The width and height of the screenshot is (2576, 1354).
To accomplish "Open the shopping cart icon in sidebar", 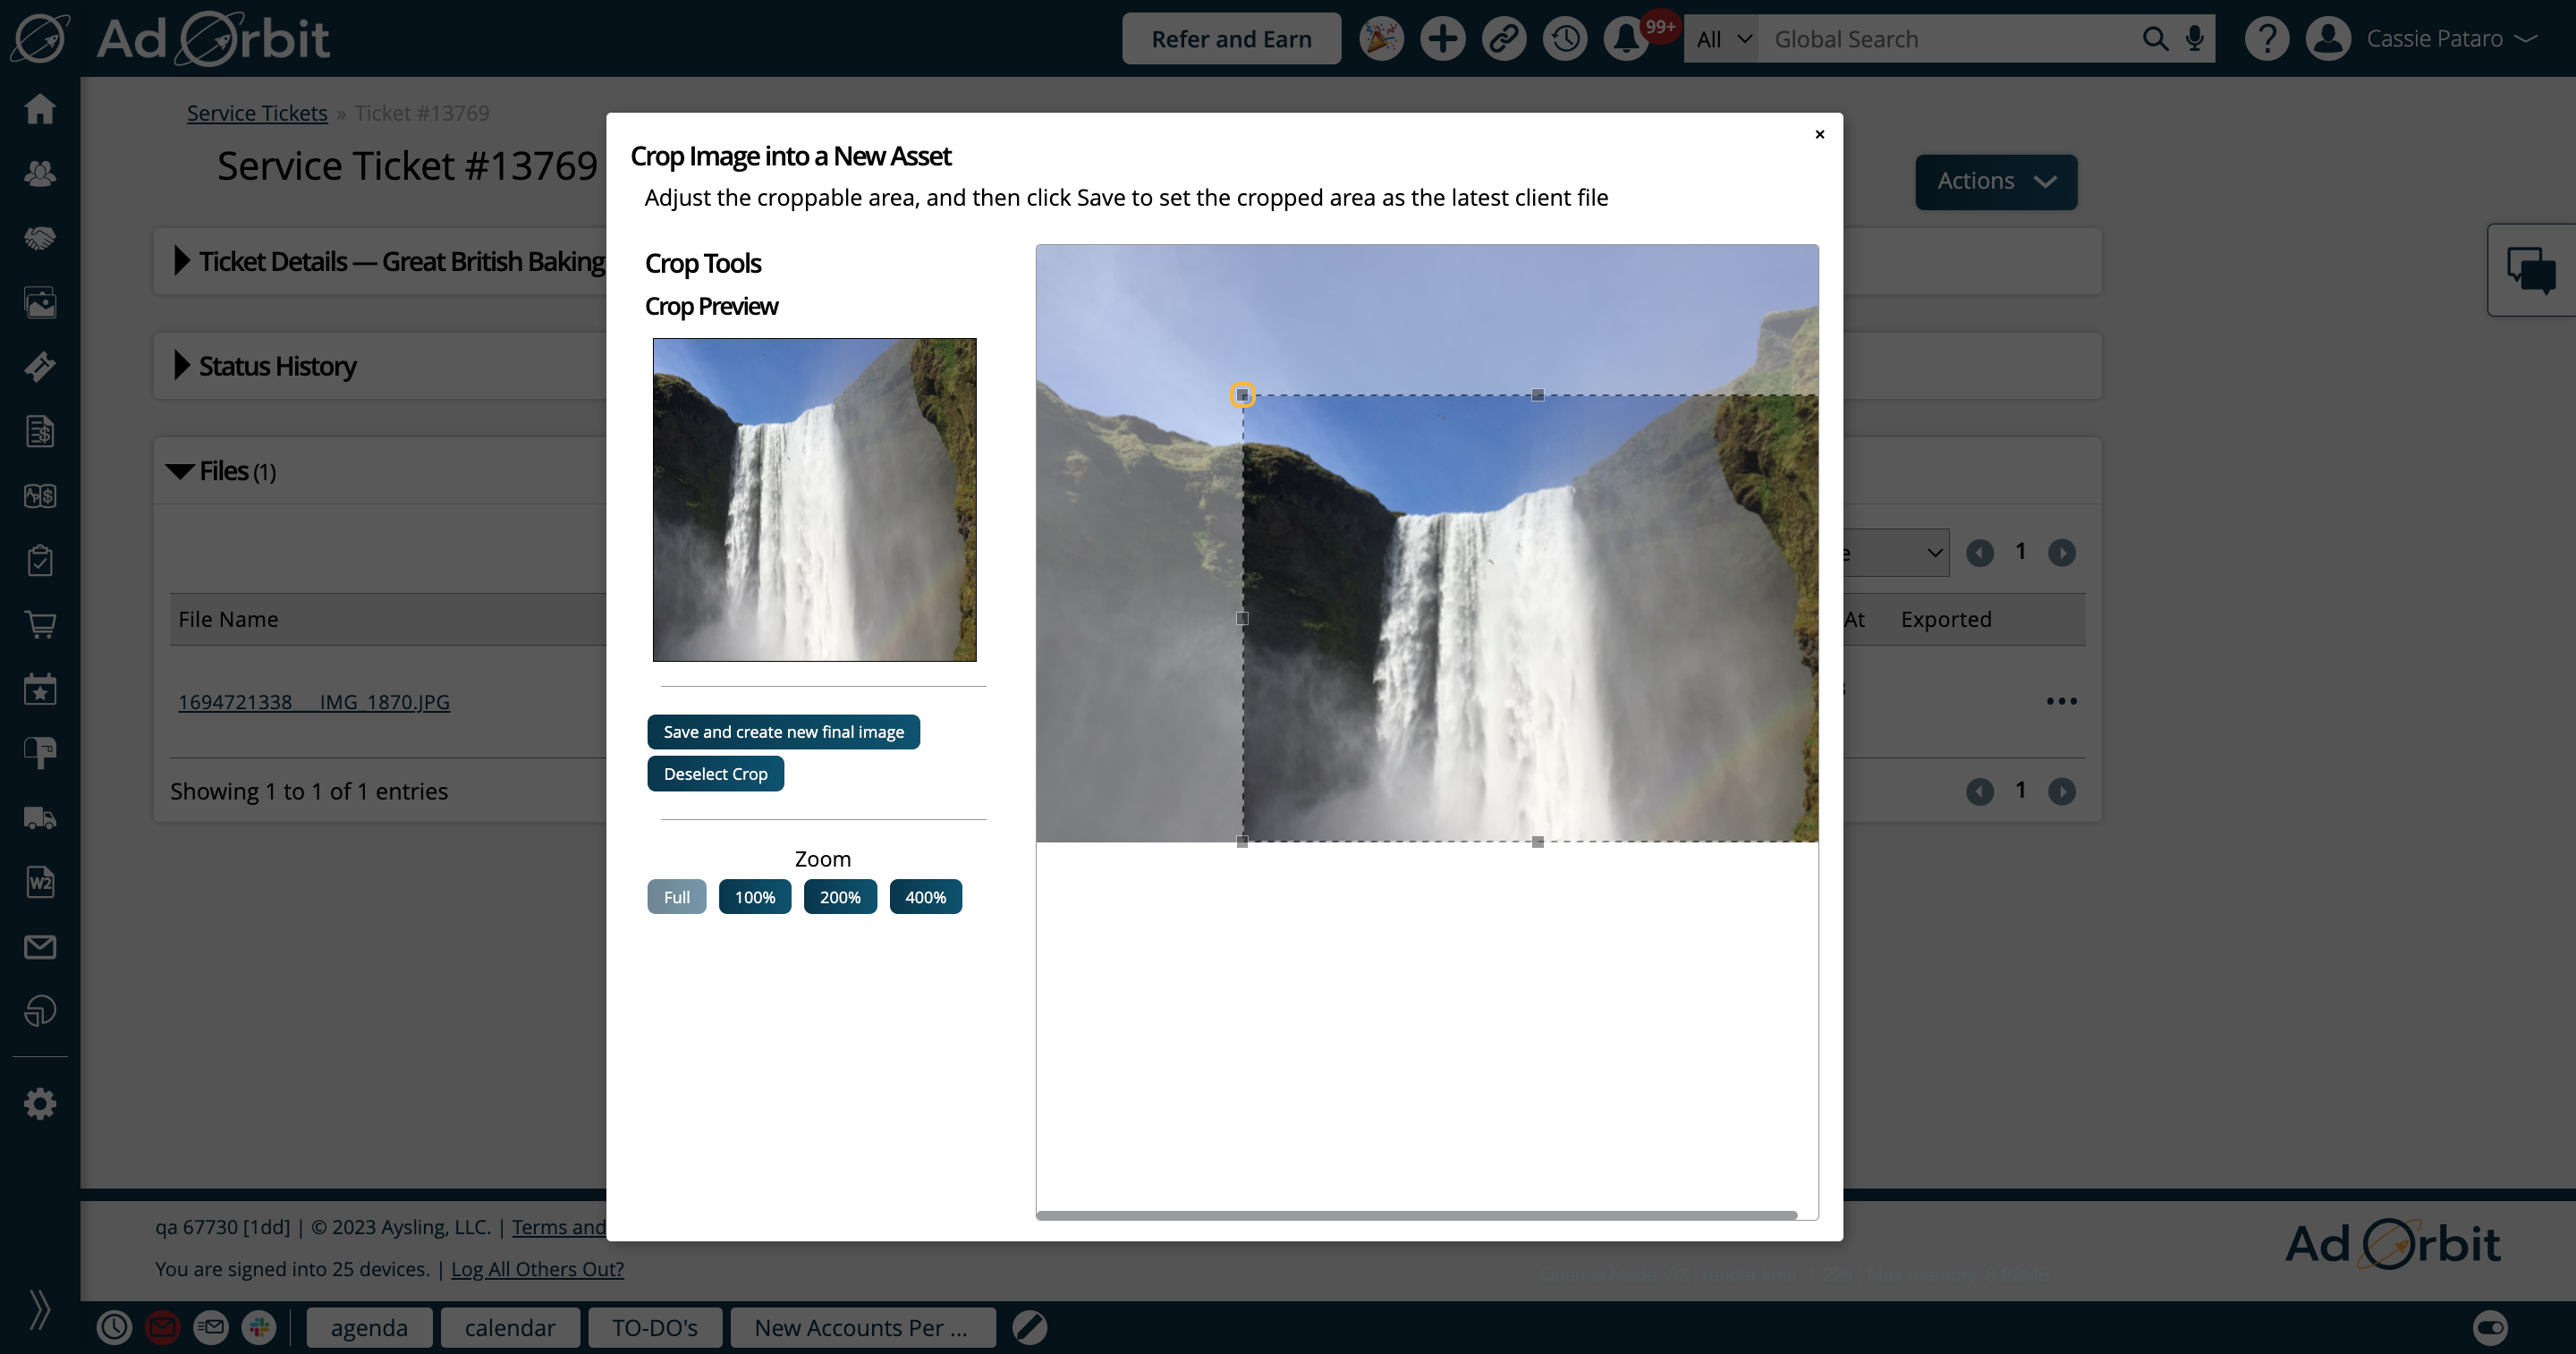I will pyautogui.click(x=40, y=625).
